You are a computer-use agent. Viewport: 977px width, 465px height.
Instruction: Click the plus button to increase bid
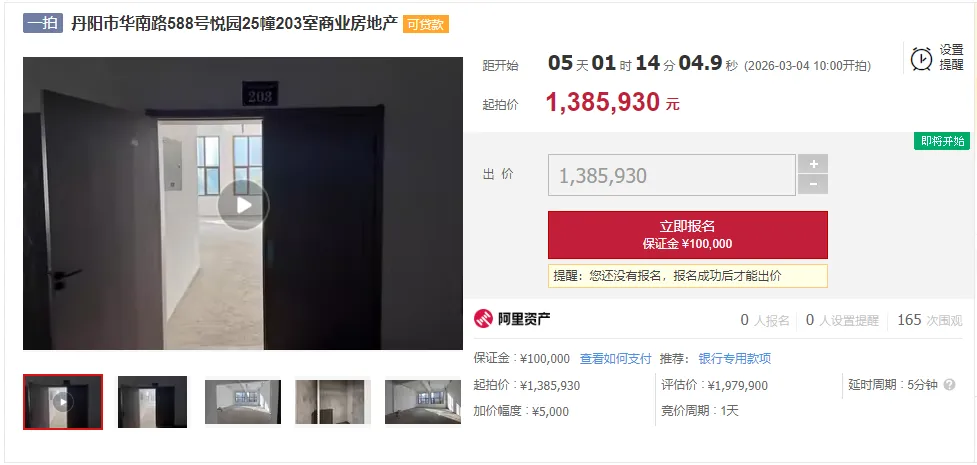tap(813, 164)
